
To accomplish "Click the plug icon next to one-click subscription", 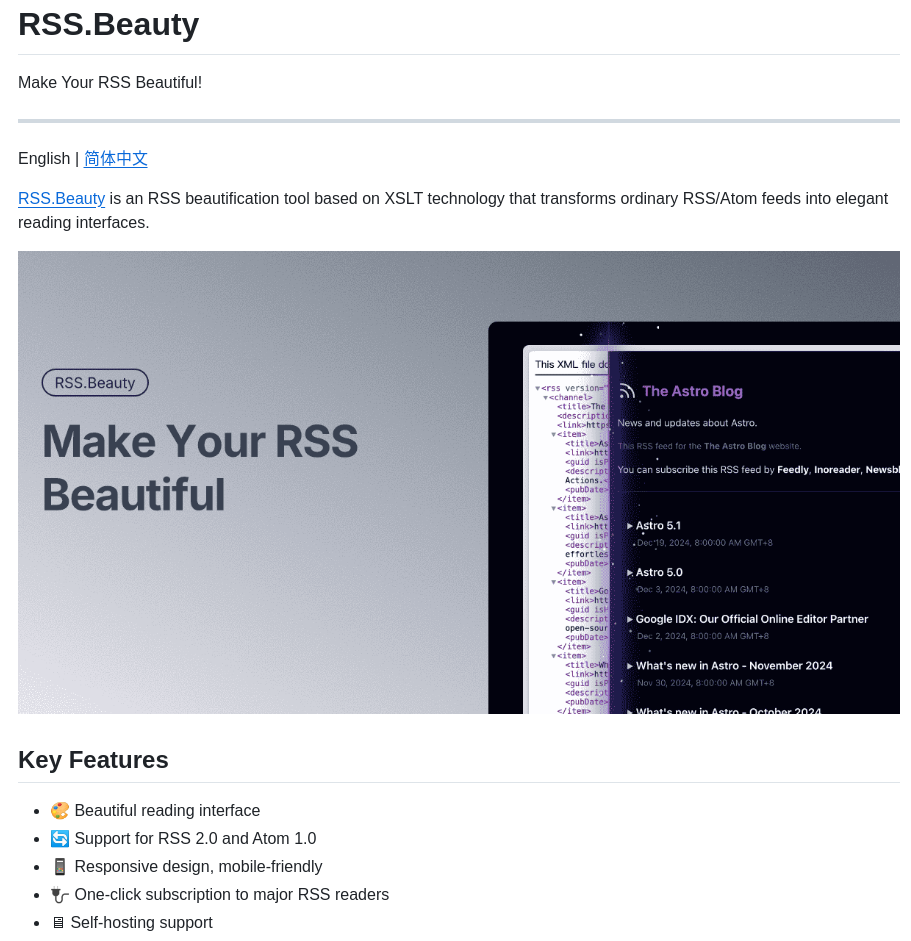I will (x=60, y=894).
